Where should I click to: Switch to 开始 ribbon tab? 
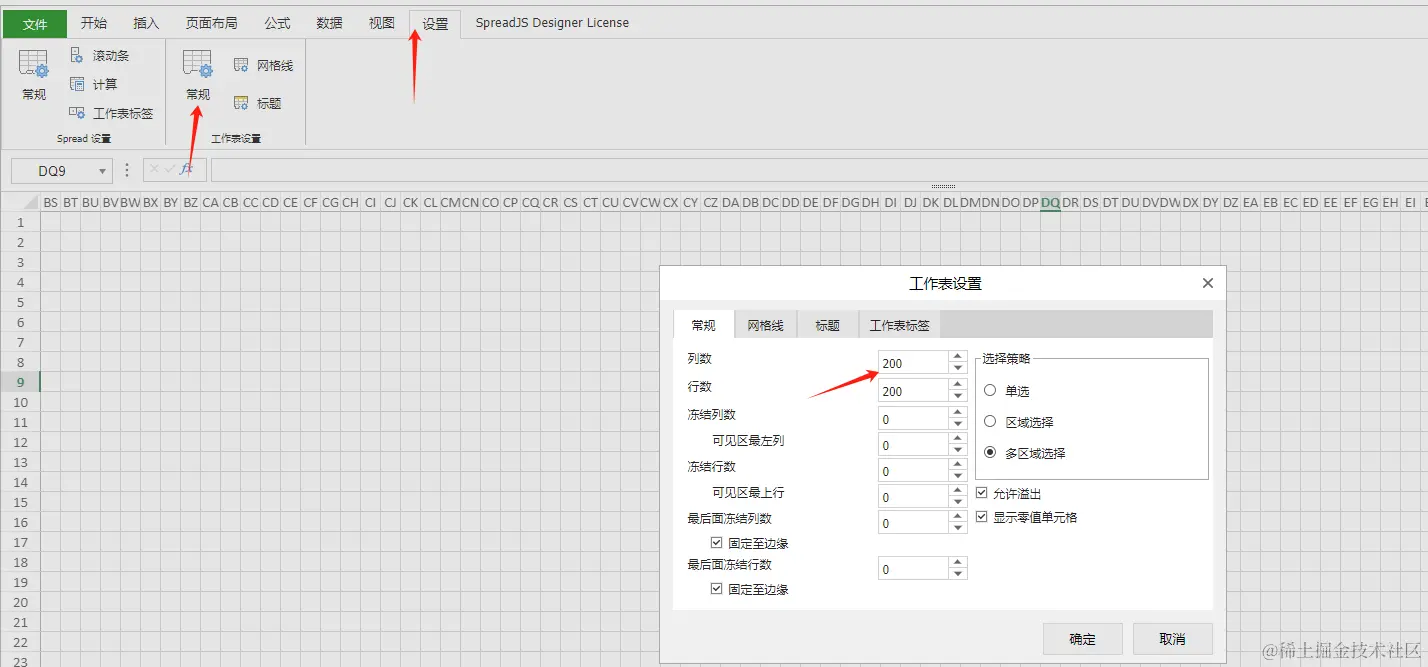pos(94,23)
